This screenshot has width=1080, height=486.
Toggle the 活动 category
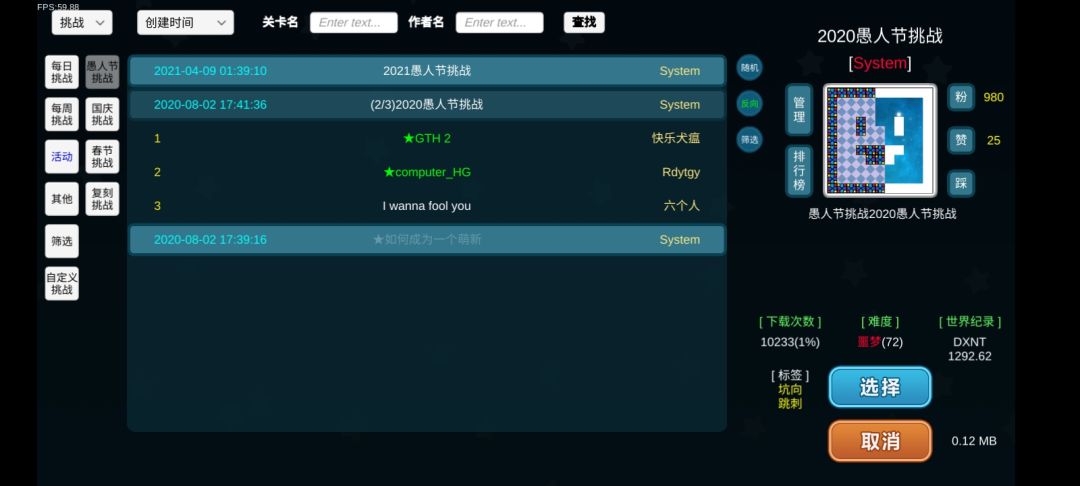[x=62, y=157]
